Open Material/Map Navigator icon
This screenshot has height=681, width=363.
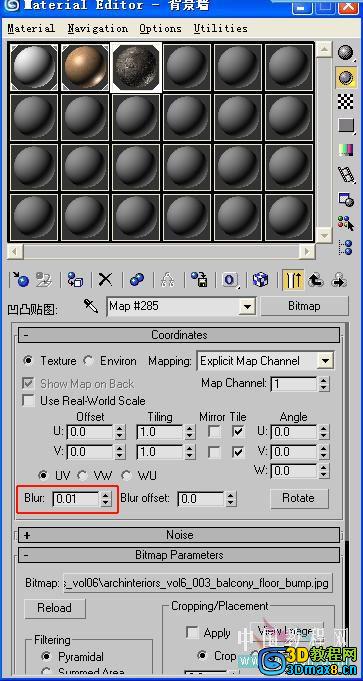point(346,248)
